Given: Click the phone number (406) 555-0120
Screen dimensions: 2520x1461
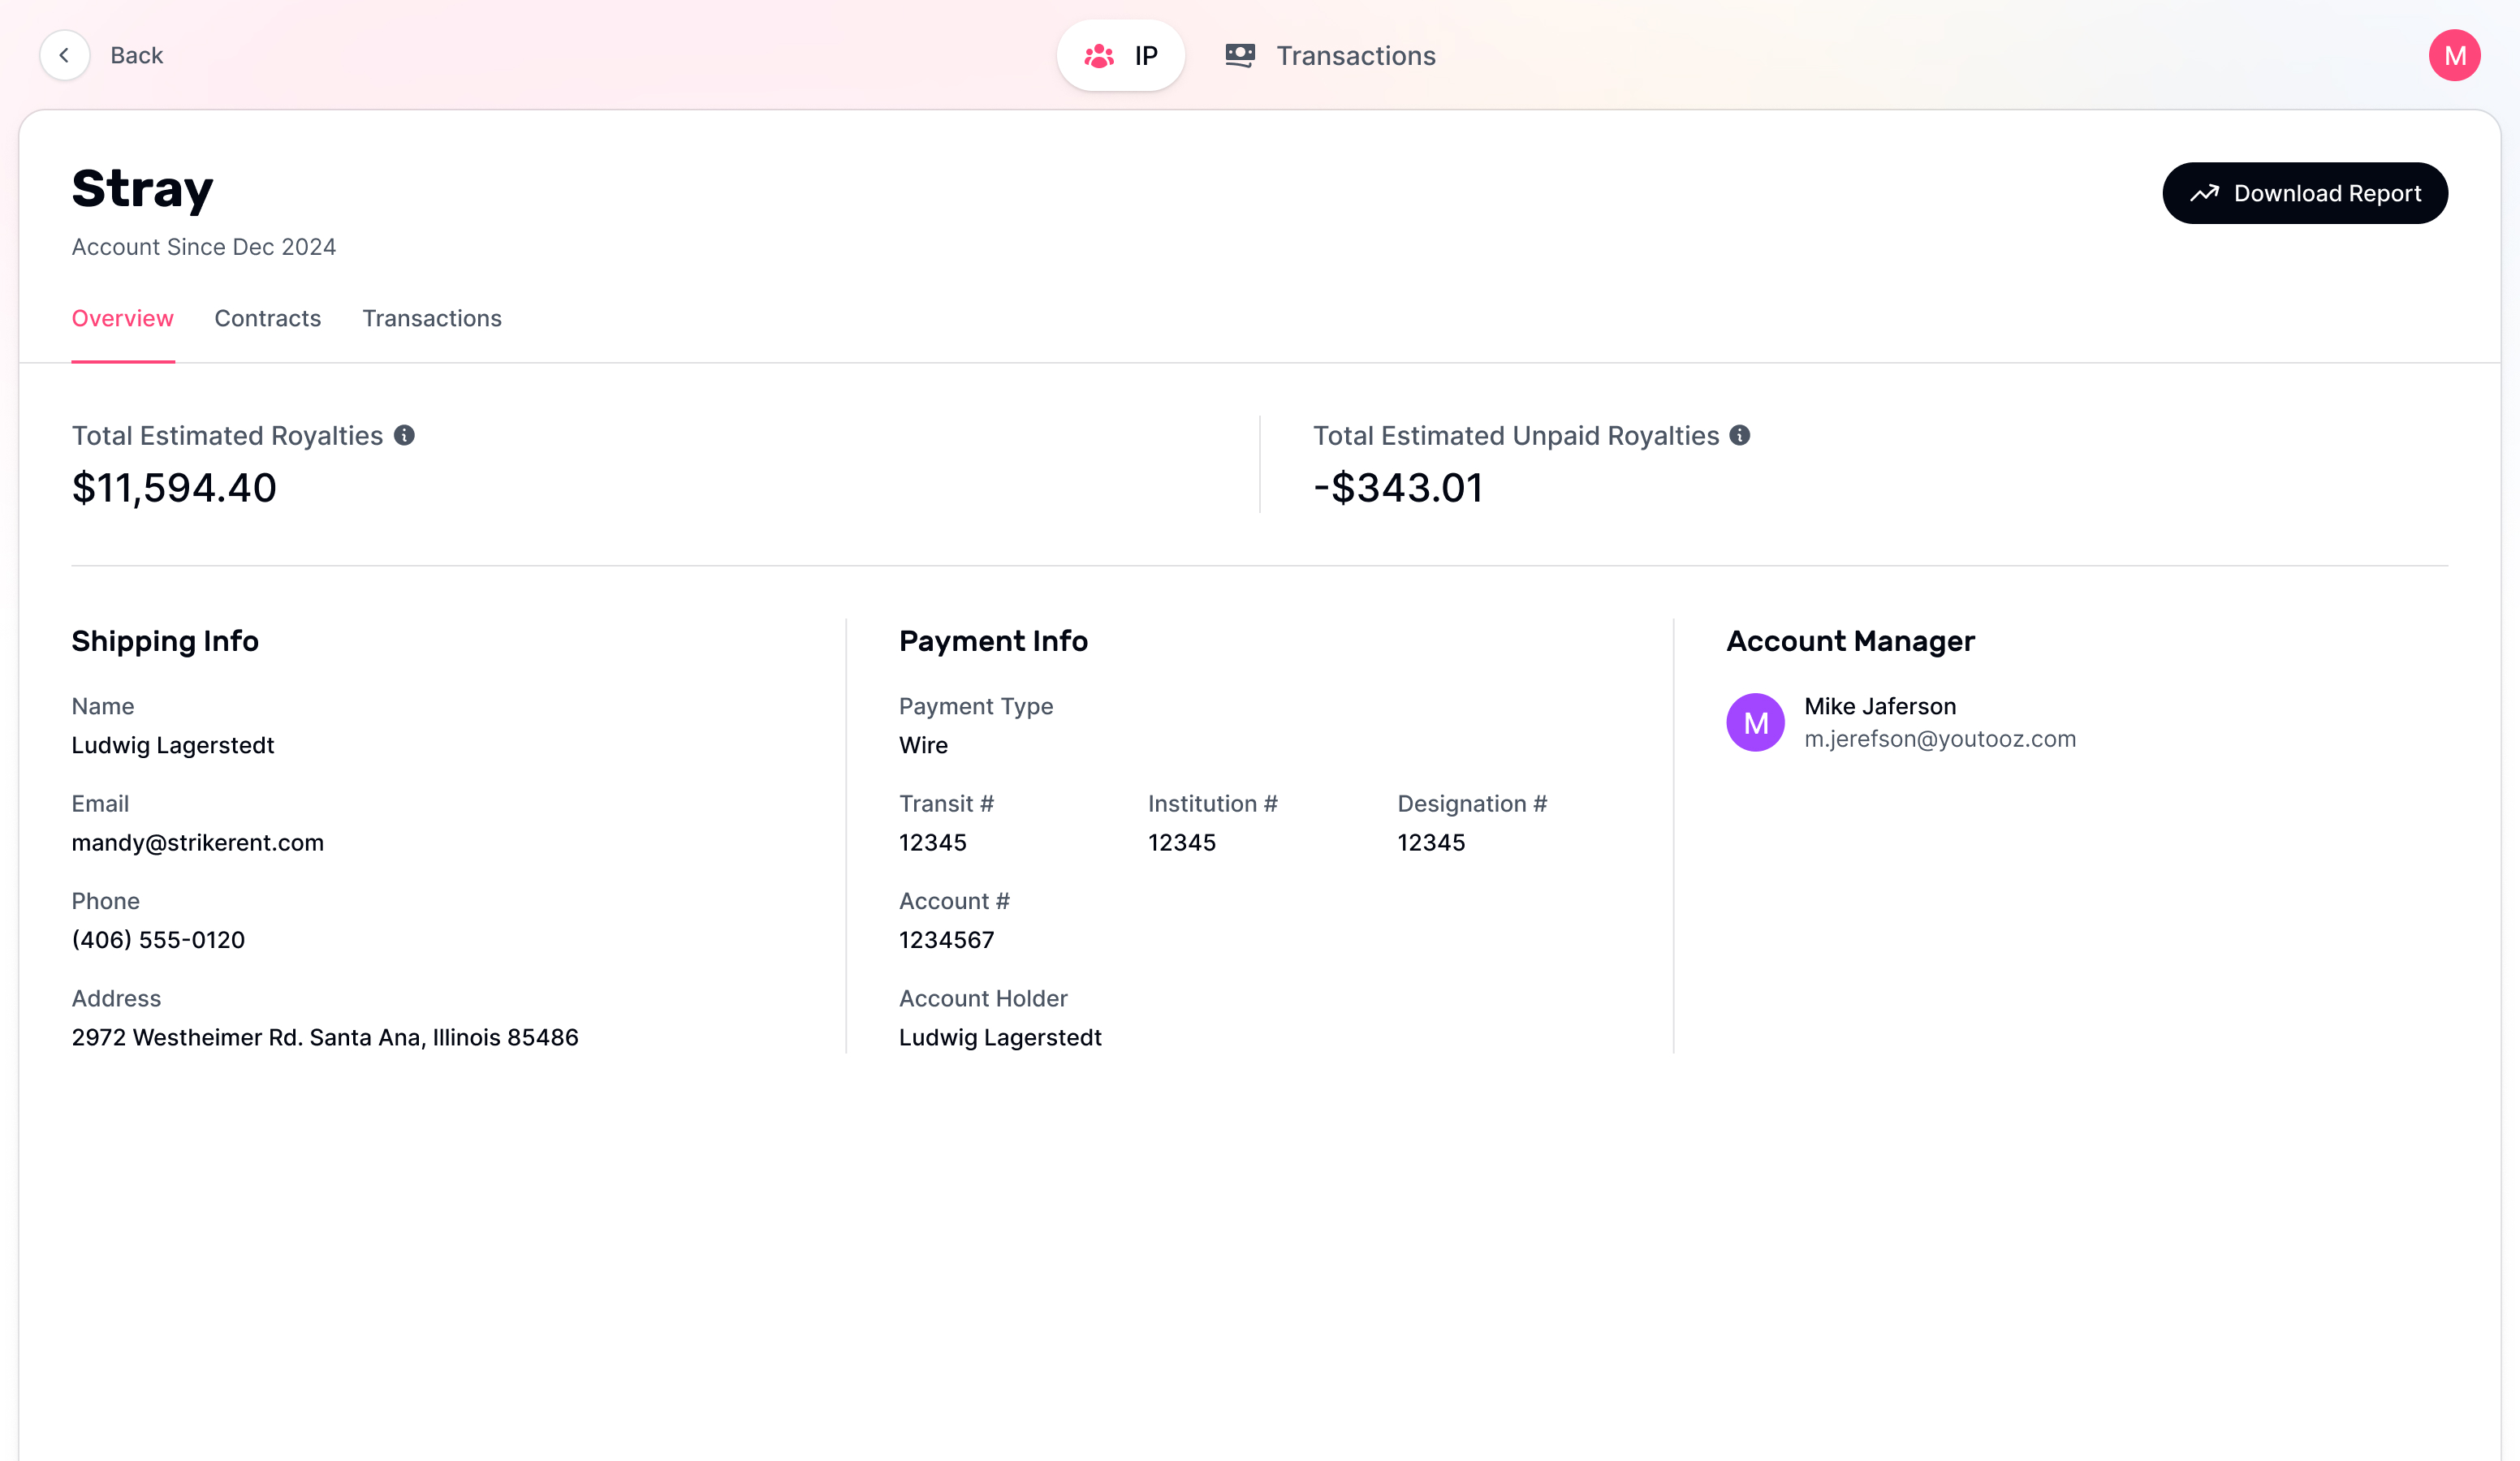Looking at the screenshot, I should pyautogui.click(x=158, y=940).
